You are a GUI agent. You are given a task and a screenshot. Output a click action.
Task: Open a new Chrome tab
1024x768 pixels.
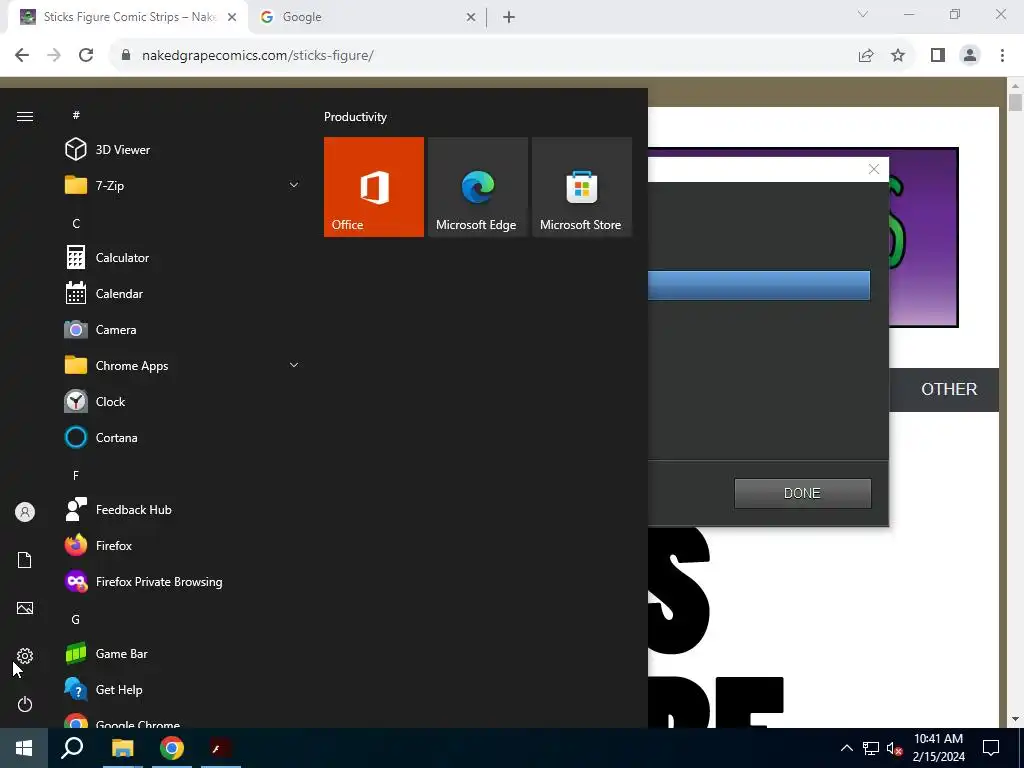pyautogui.click(x=509, y=17)
